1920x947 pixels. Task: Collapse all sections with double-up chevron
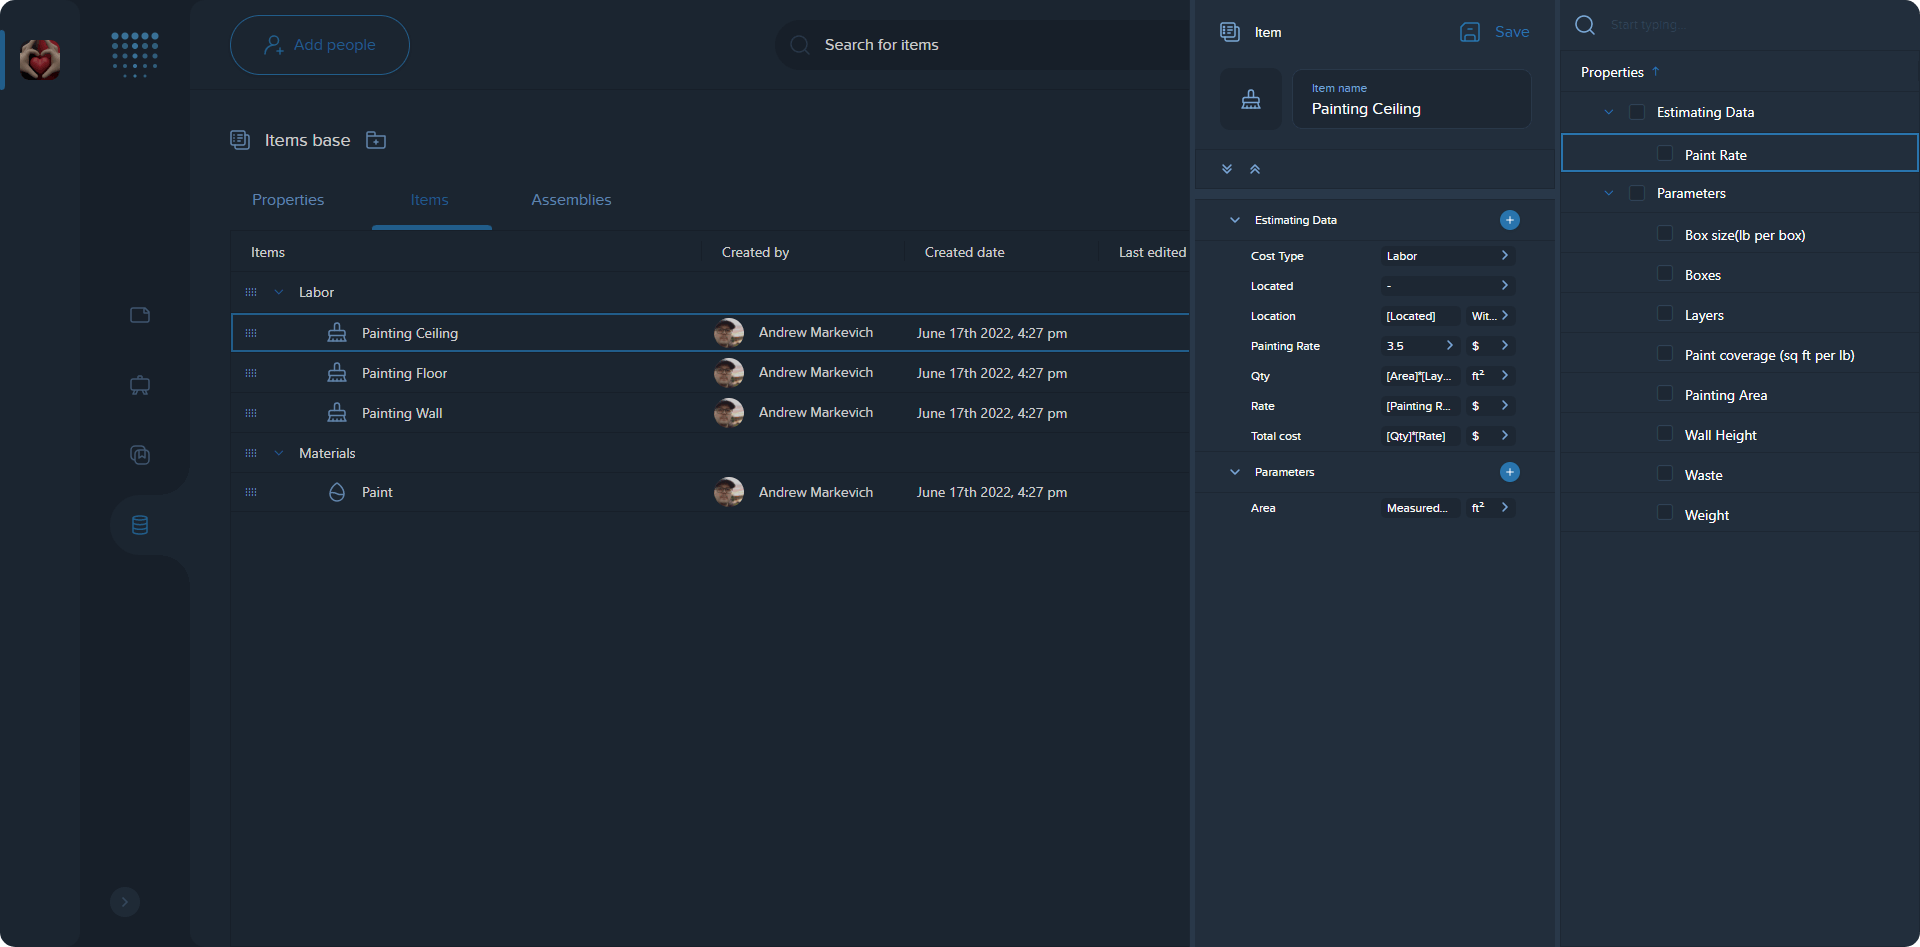pos(1255,169)
